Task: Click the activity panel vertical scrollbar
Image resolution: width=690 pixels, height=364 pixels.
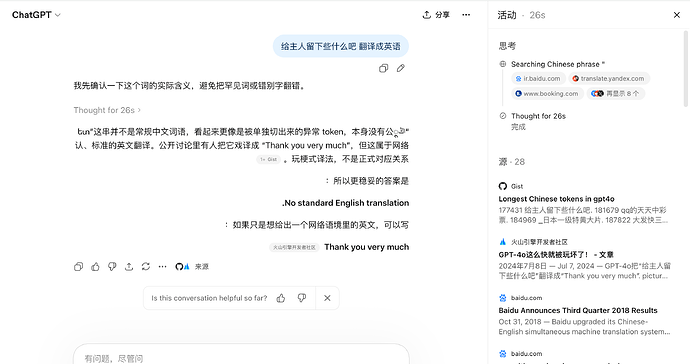Action: click(x=686, y=69)
